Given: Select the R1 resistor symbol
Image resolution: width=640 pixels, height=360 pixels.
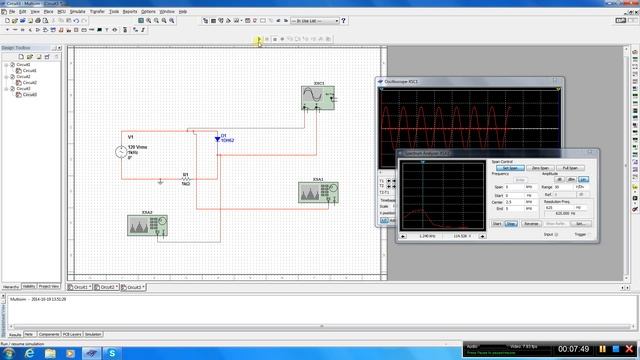Looking at the screenshot, I should click(x=186, y=179).
